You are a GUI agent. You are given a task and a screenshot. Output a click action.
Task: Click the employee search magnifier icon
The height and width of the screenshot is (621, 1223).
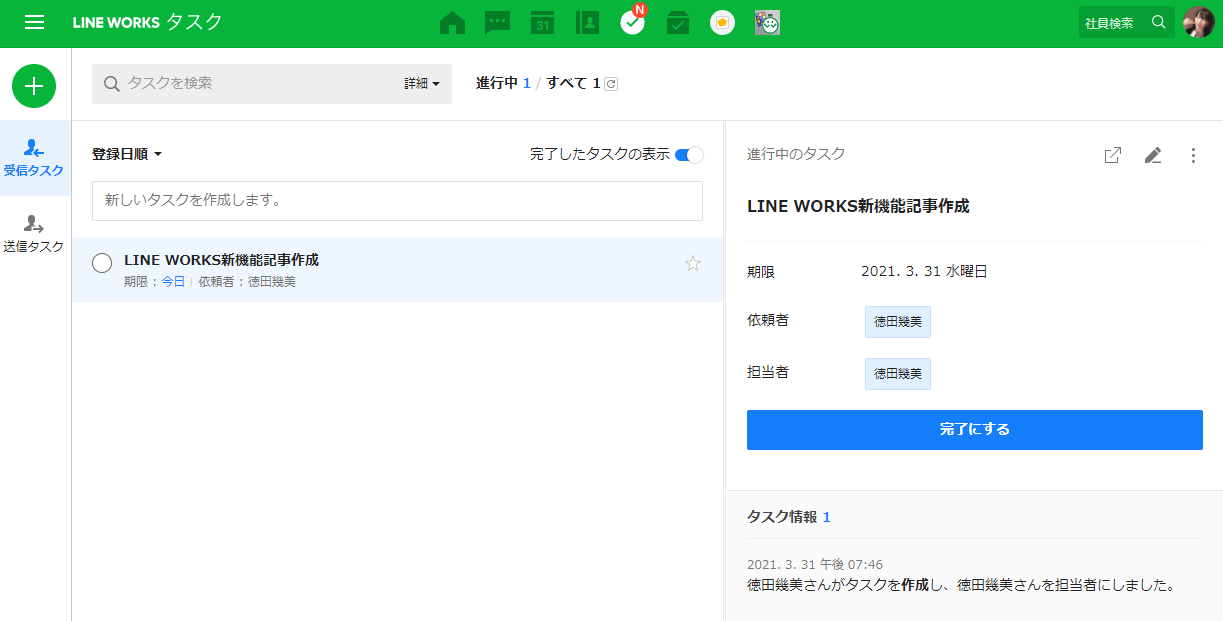click(x=1159, y=22)
